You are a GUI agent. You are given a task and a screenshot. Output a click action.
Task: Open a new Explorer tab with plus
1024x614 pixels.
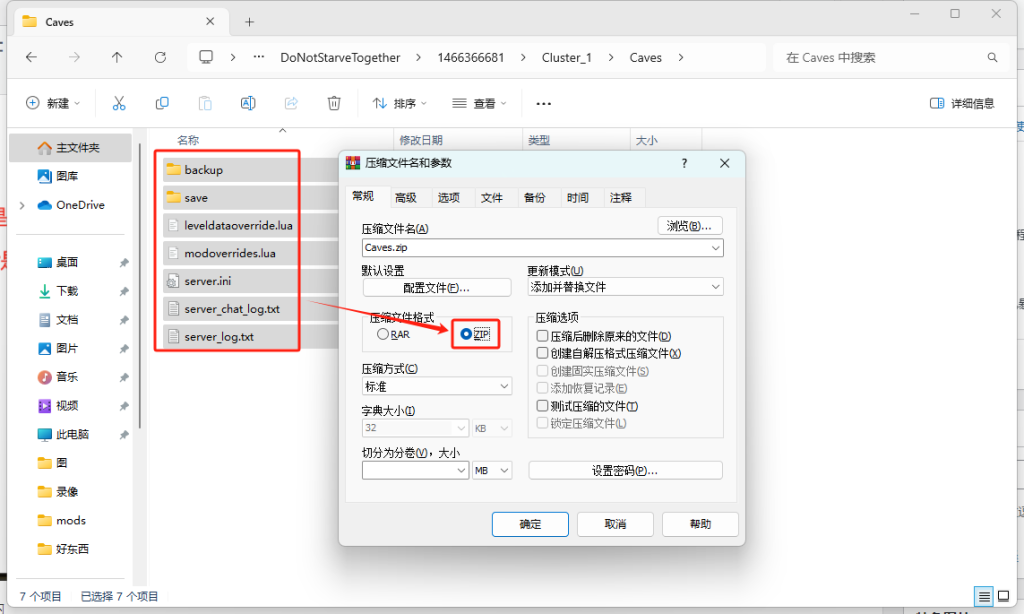tap(249, 22)
